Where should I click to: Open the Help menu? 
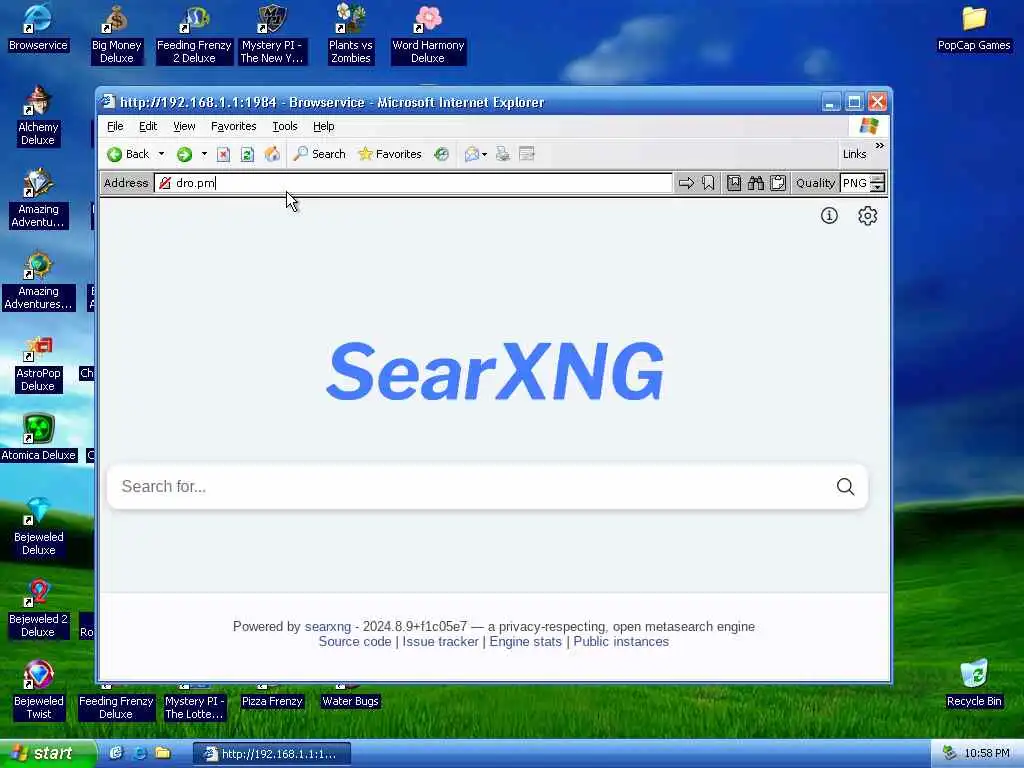point(323,126)
